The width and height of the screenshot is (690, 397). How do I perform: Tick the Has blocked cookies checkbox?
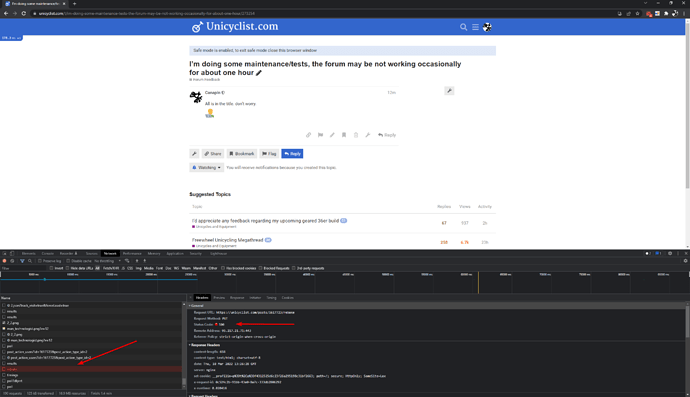click(x=223, y=268)
